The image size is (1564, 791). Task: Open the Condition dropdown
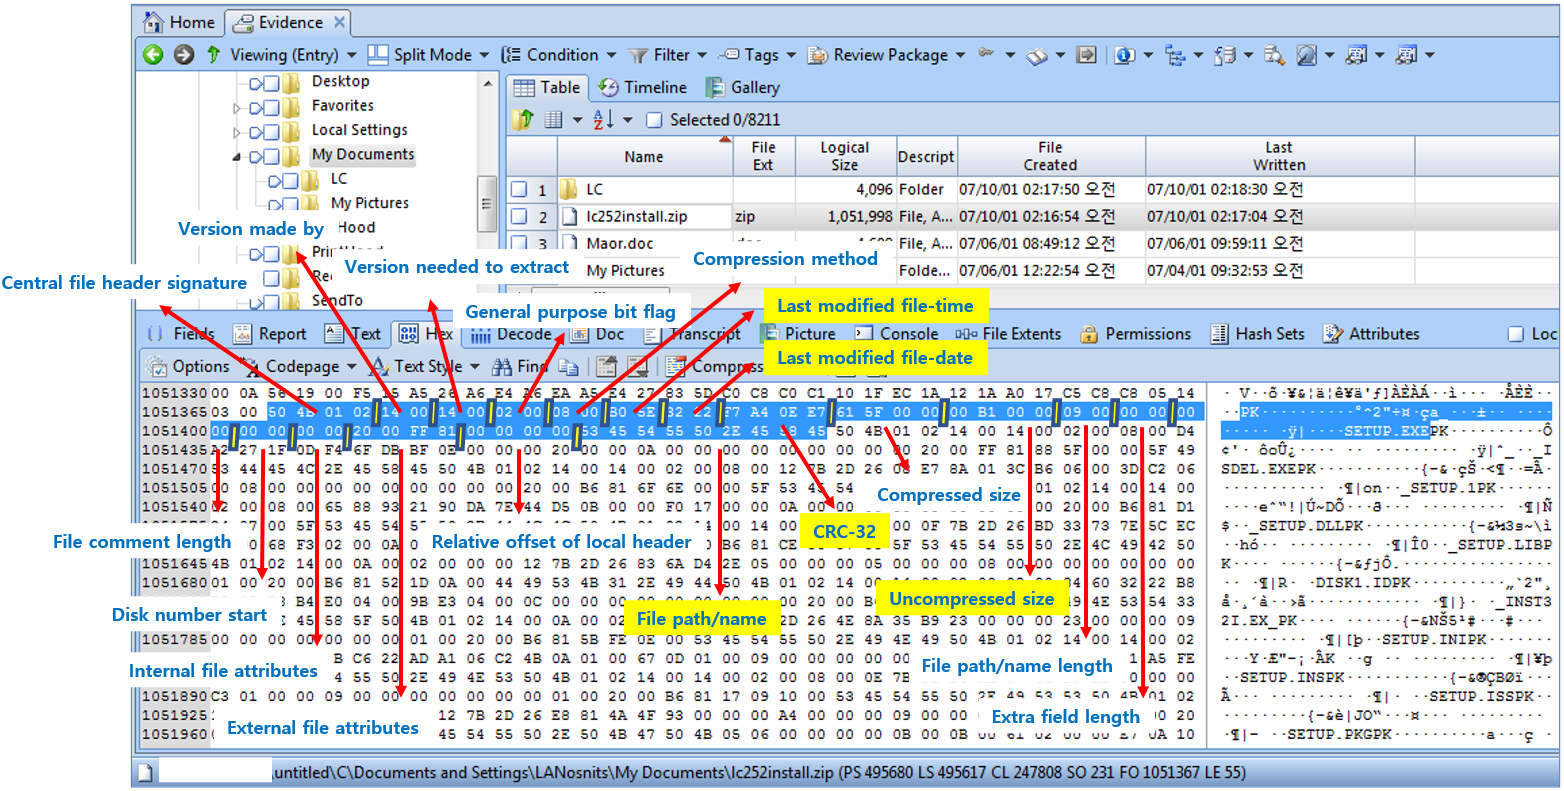tap(557, 55)
